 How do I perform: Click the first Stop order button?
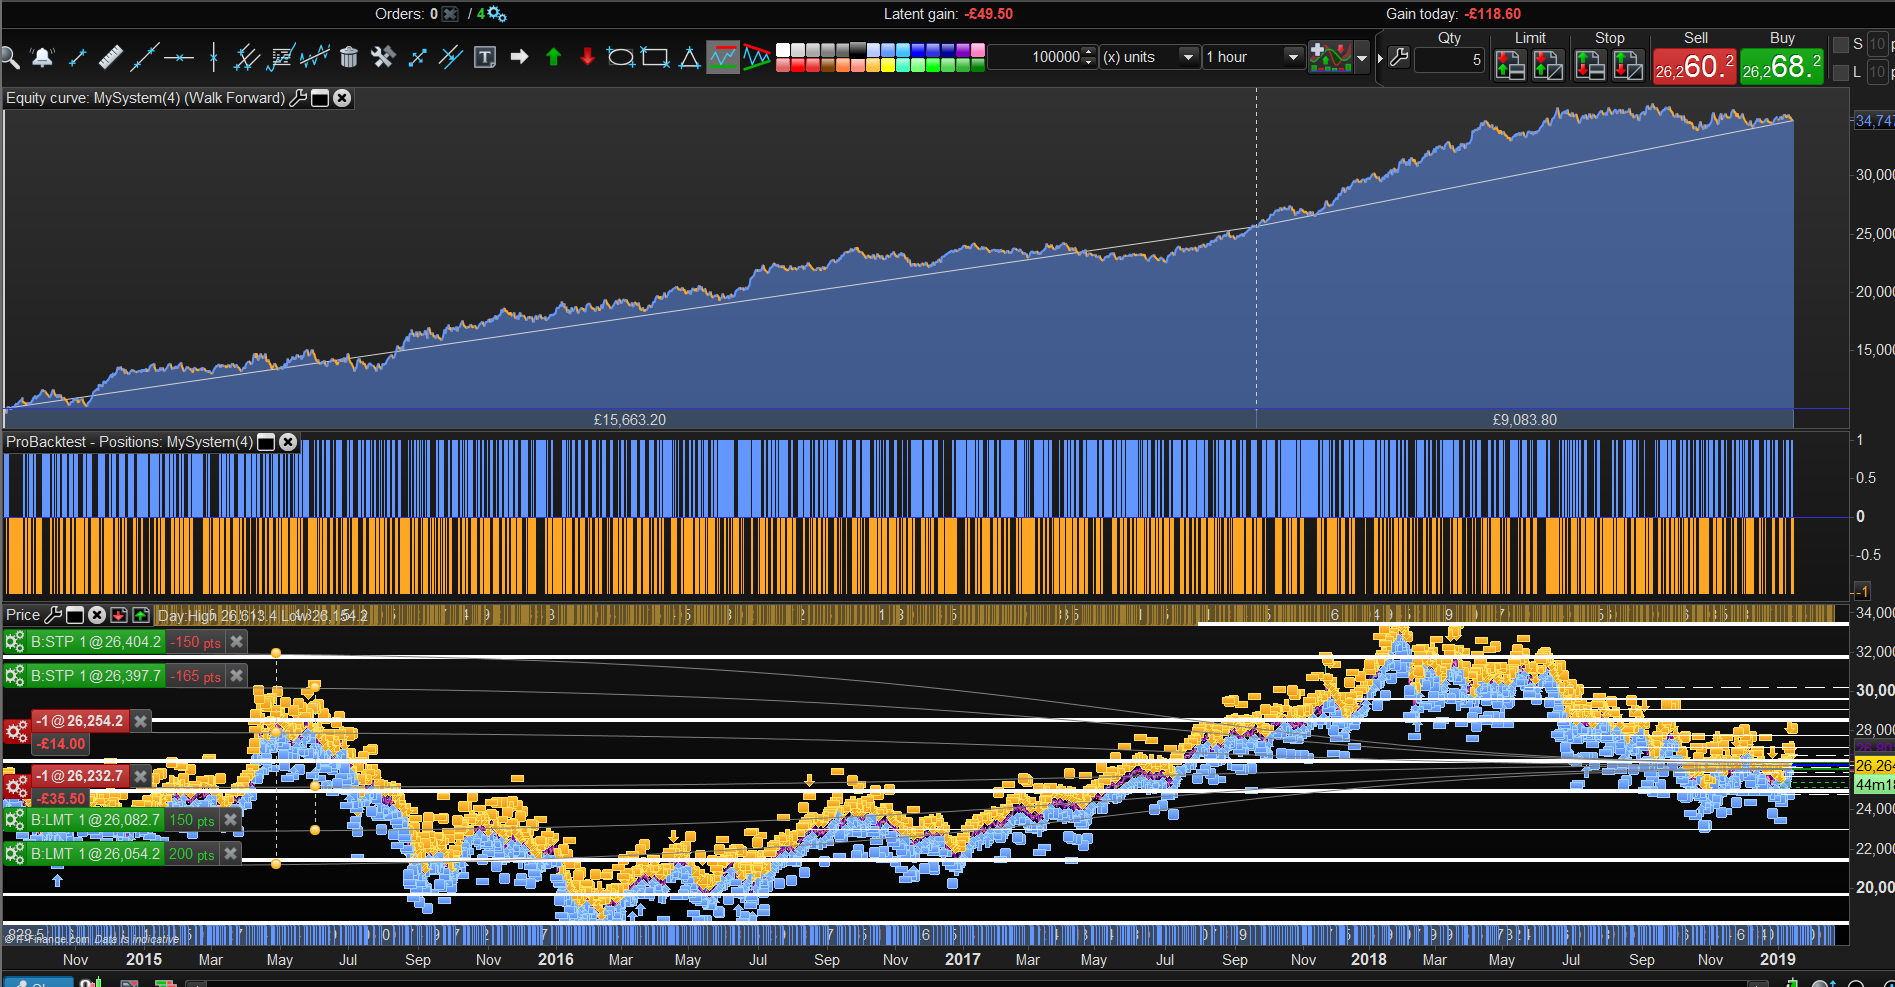[x=1590, y=65]
